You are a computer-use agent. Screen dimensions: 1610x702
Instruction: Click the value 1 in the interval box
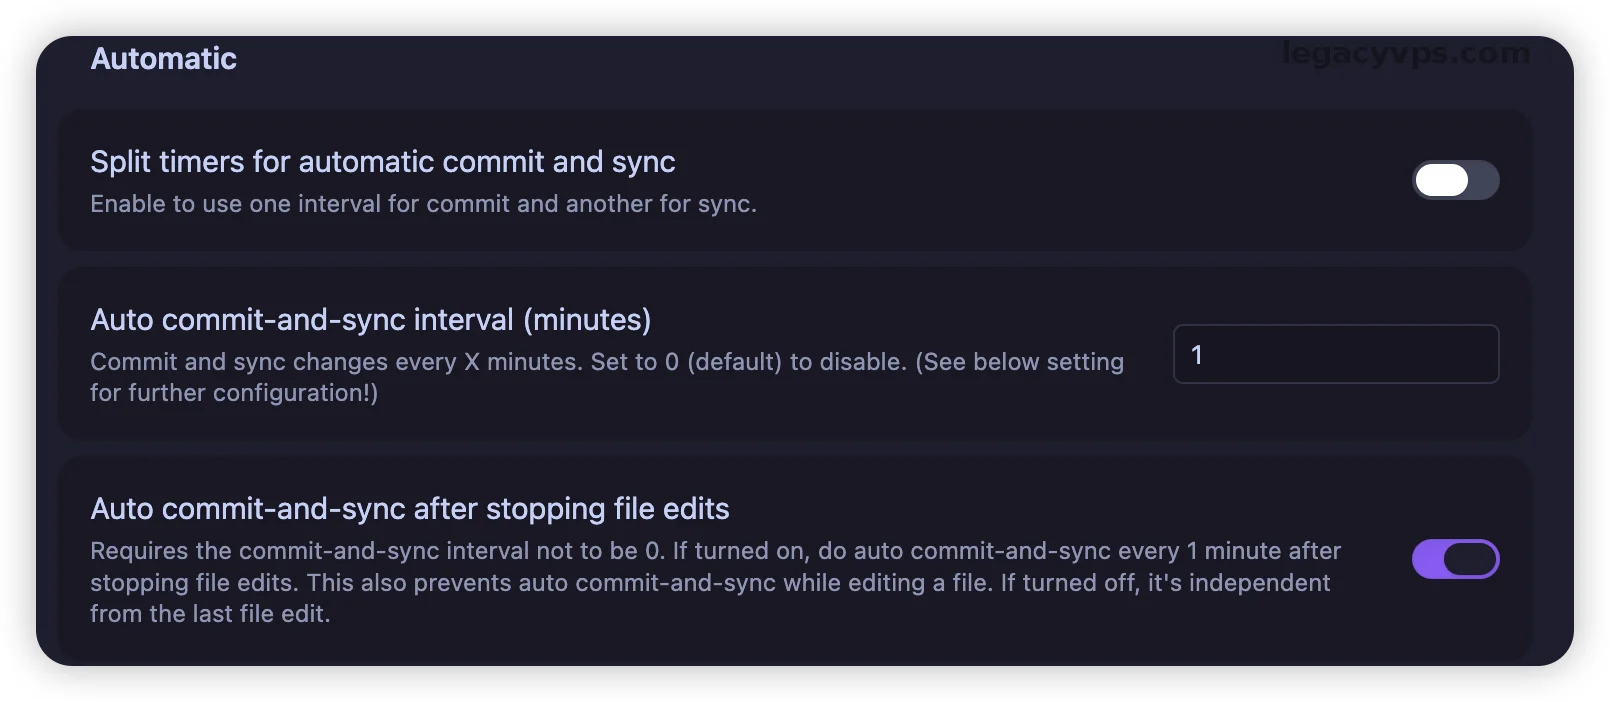[1197, 355]
